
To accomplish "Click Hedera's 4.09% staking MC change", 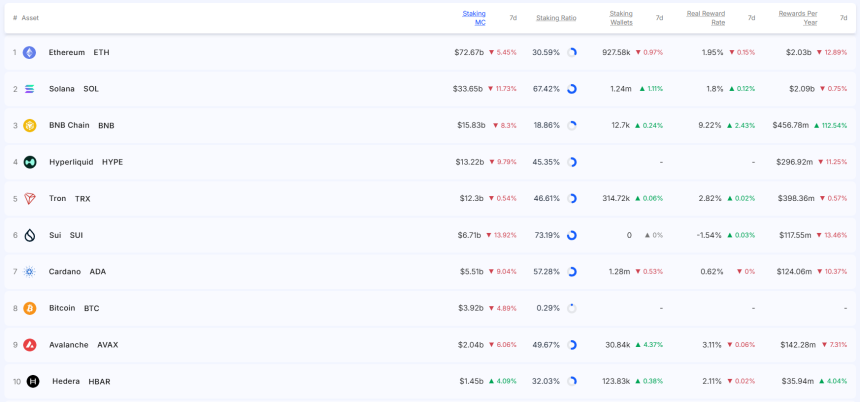I will click(x=502, y=381).
